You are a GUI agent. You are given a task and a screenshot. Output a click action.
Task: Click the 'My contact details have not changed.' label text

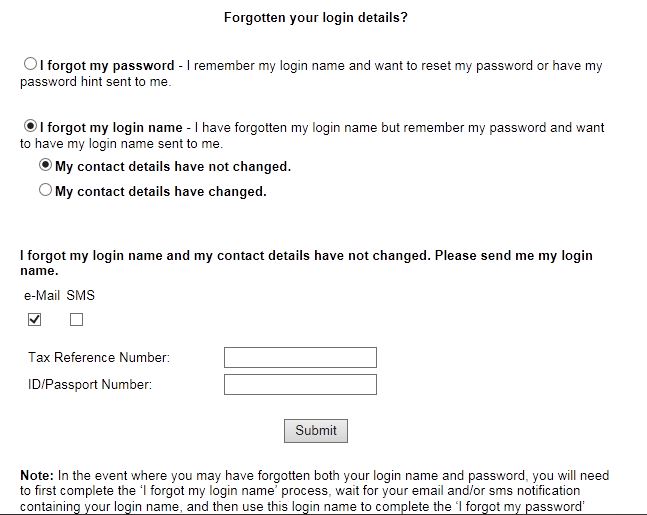[x=173, y=167]
